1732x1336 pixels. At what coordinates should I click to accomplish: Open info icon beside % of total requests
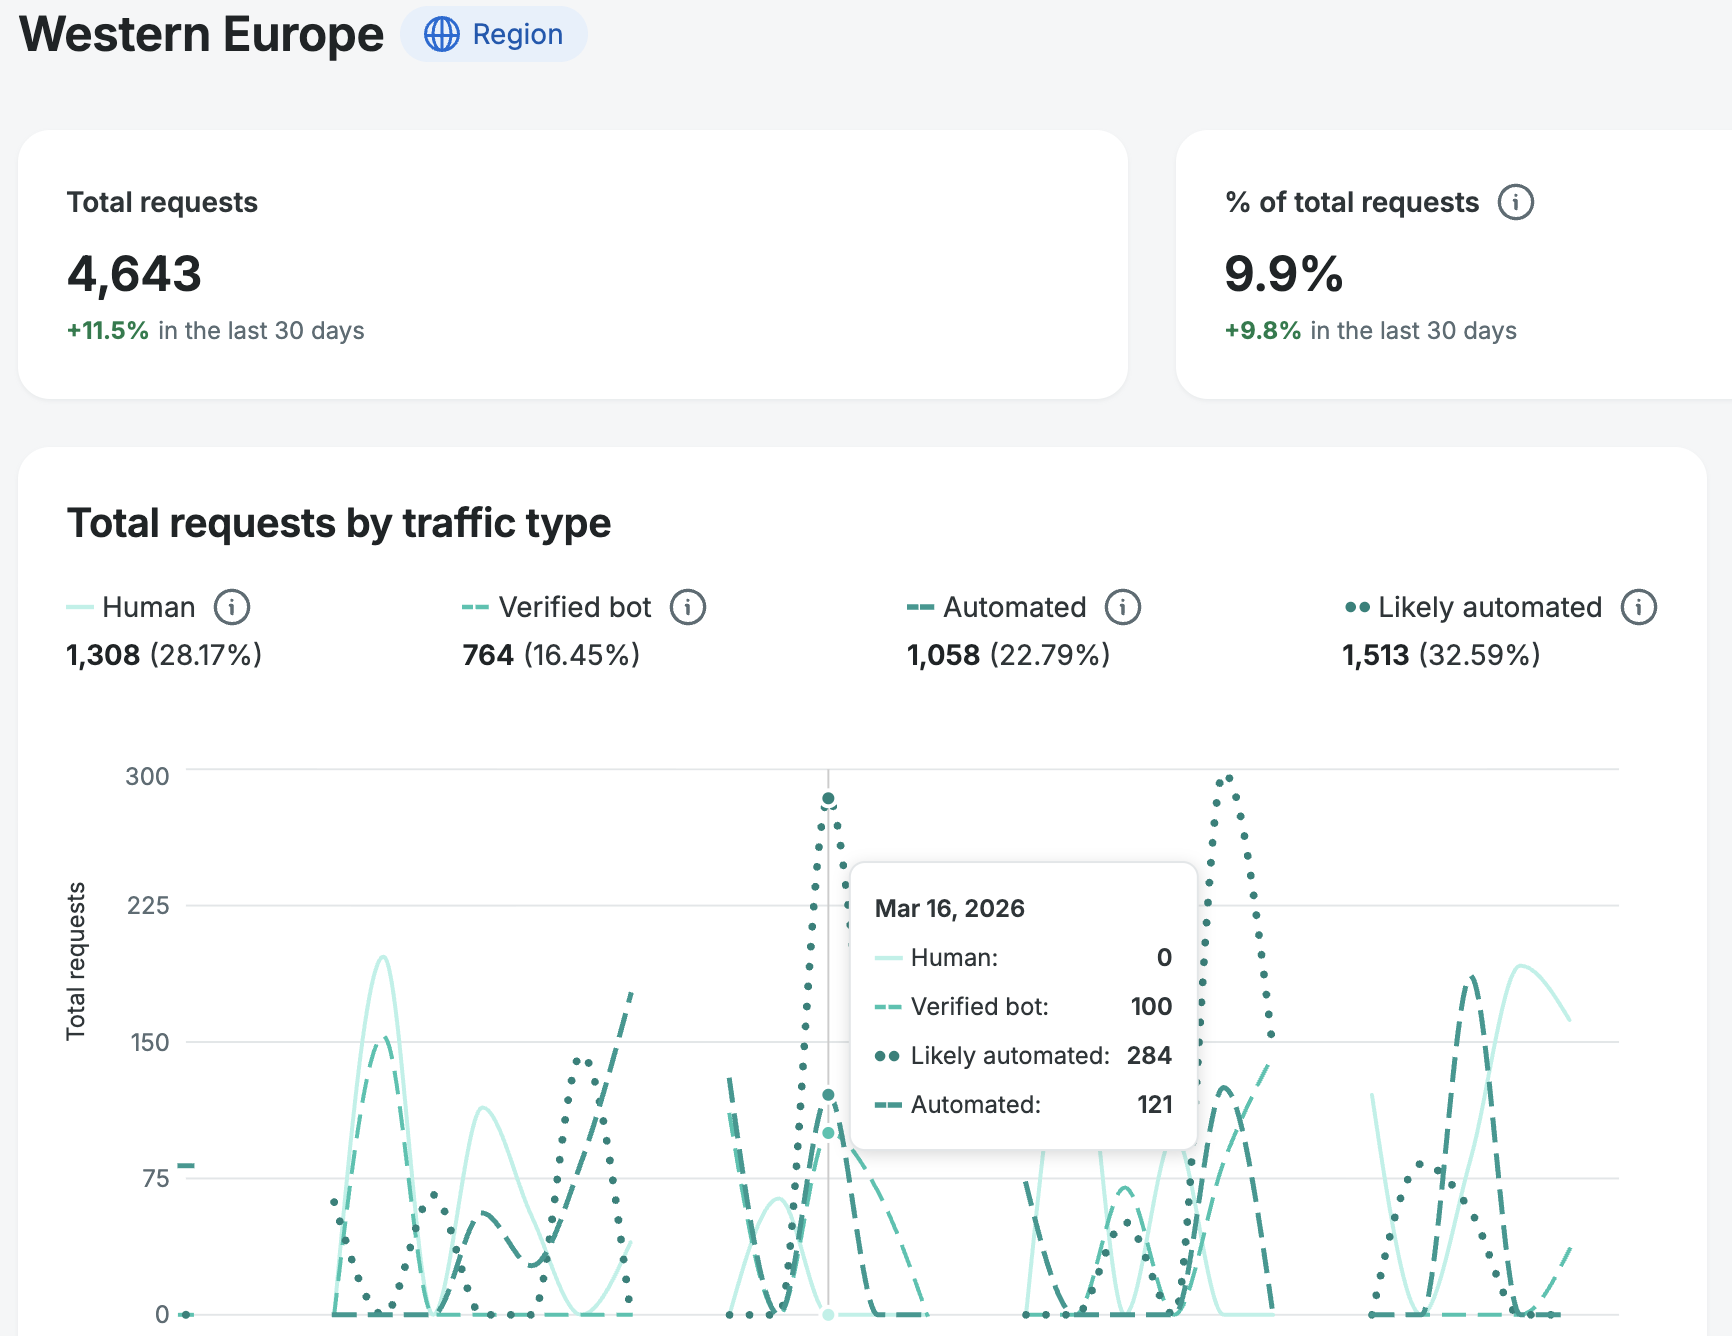pos(1515,202)
